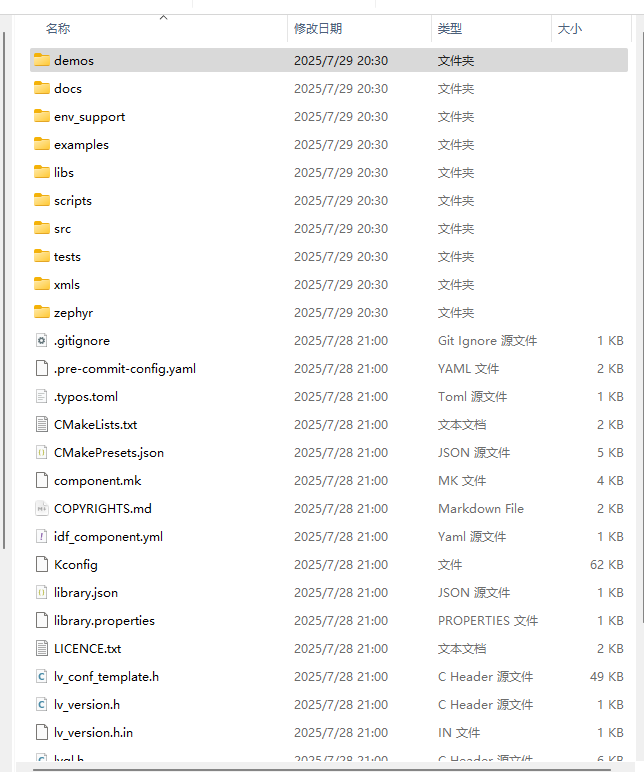The width and height of the screenshot is (644, 772).
Task: Sort by 修改日期 column header
Action: click(x=317, y=29)
